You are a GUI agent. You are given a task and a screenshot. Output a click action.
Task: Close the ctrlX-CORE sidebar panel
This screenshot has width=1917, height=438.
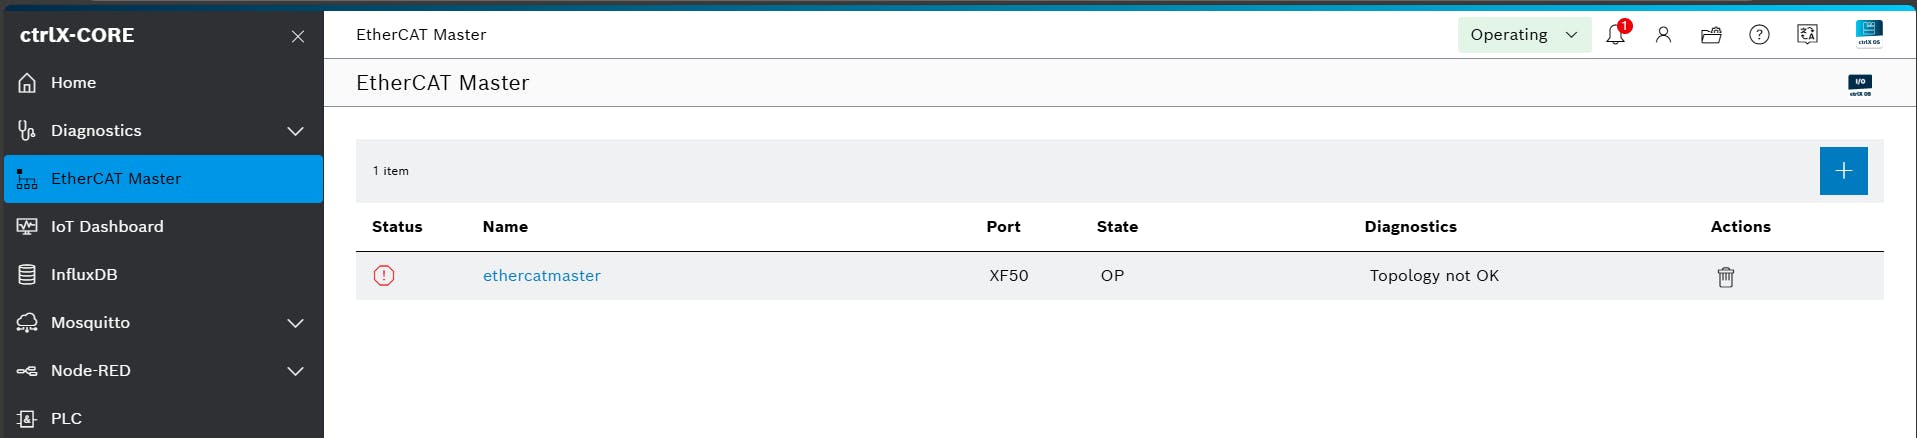click(x=297, y=37)
